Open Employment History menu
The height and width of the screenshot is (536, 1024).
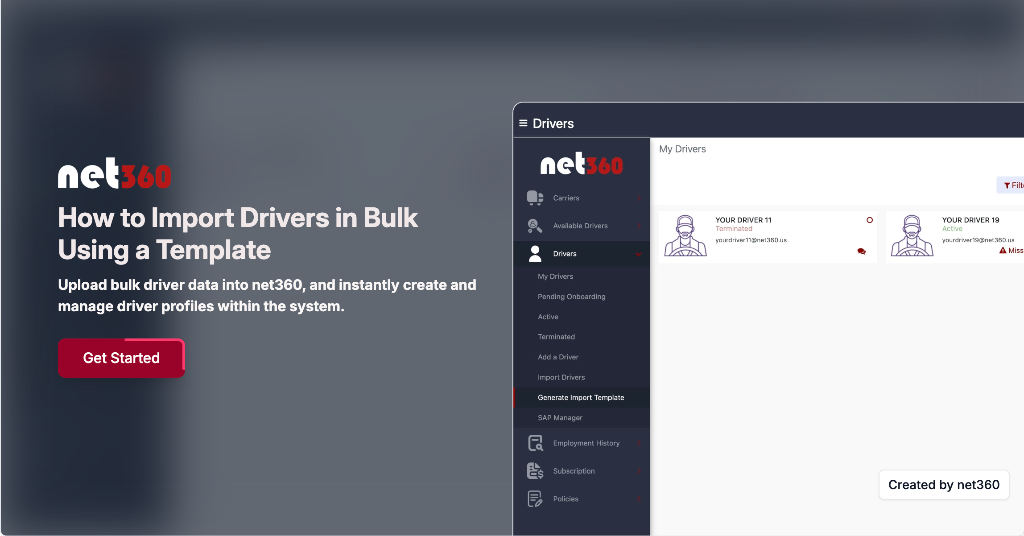(x=586, y=443)
